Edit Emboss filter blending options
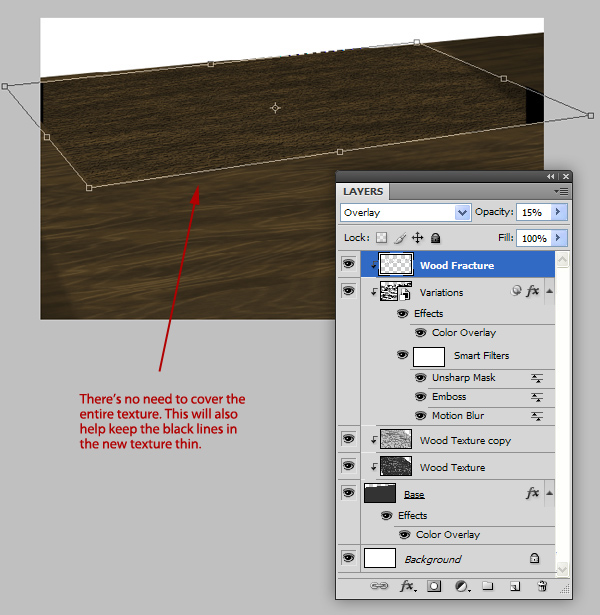Image resolution: width=600 pixels, height=615 pixels. point(536,397)
